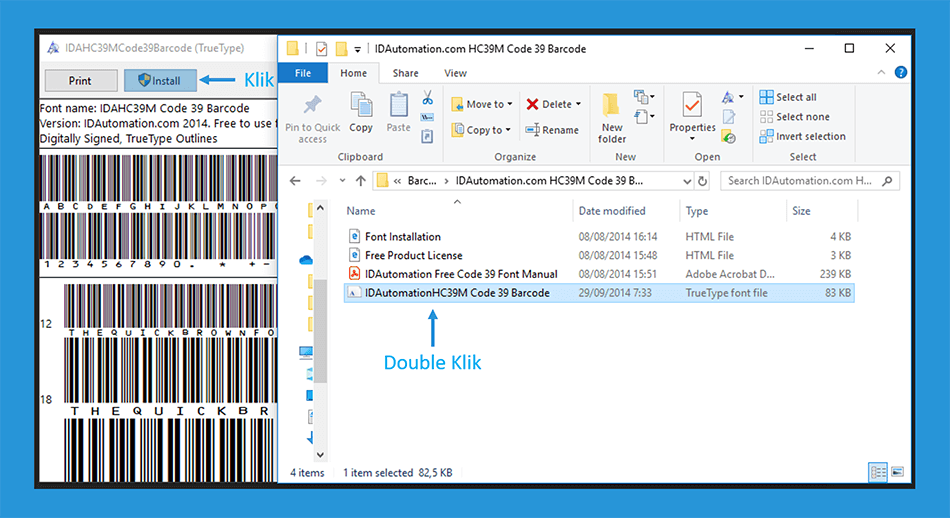Click Invert selection
The image size is (950, 518).
(x=802, y=136)
